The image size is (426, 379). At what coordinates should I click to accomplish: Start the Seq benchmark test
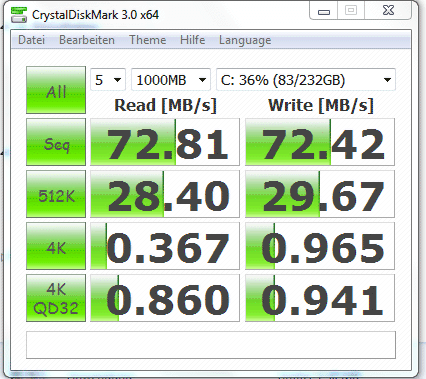click(56, 142)
